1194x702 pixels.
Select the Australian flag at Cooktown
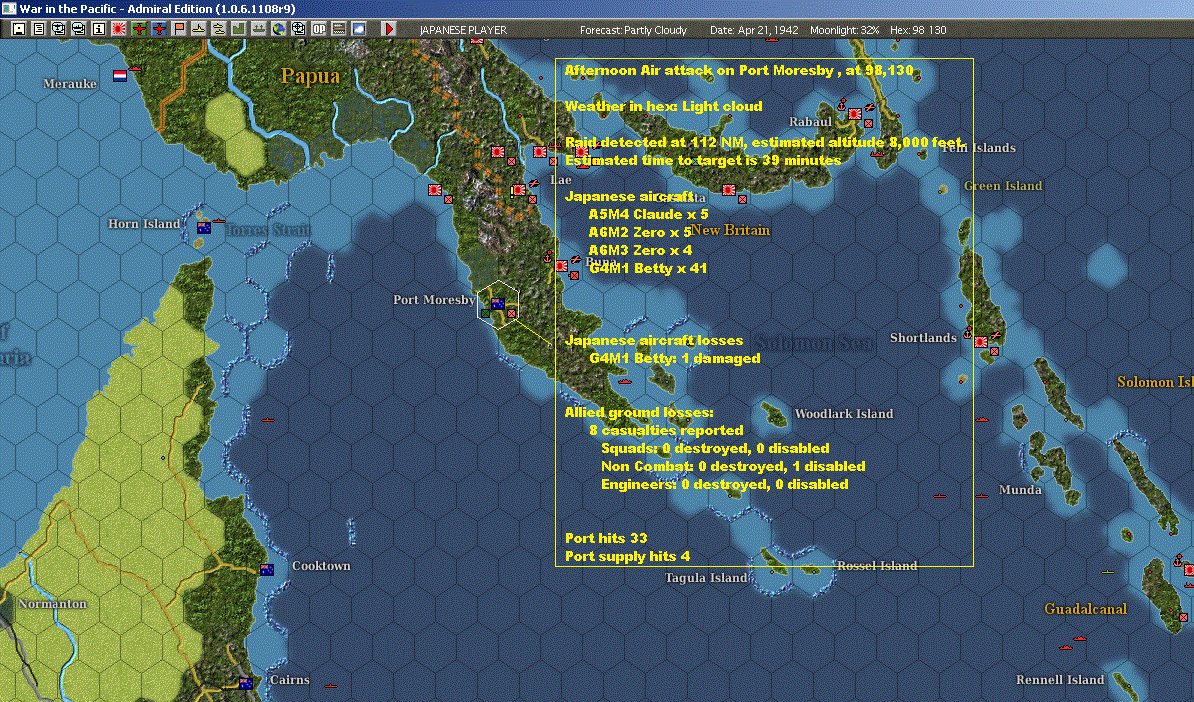point(267,570)
